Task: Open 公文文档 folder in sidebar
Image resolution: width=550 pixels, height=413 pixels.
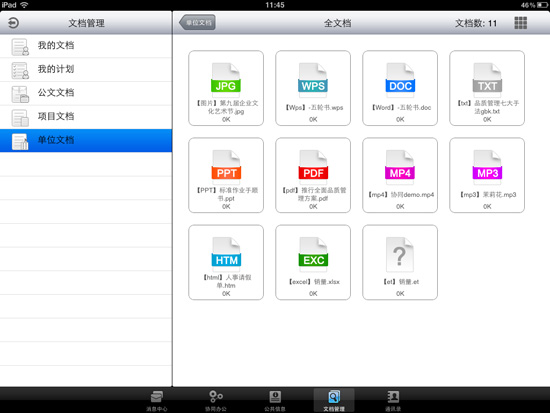Action: pyautogui.click(x=86, y=93)
